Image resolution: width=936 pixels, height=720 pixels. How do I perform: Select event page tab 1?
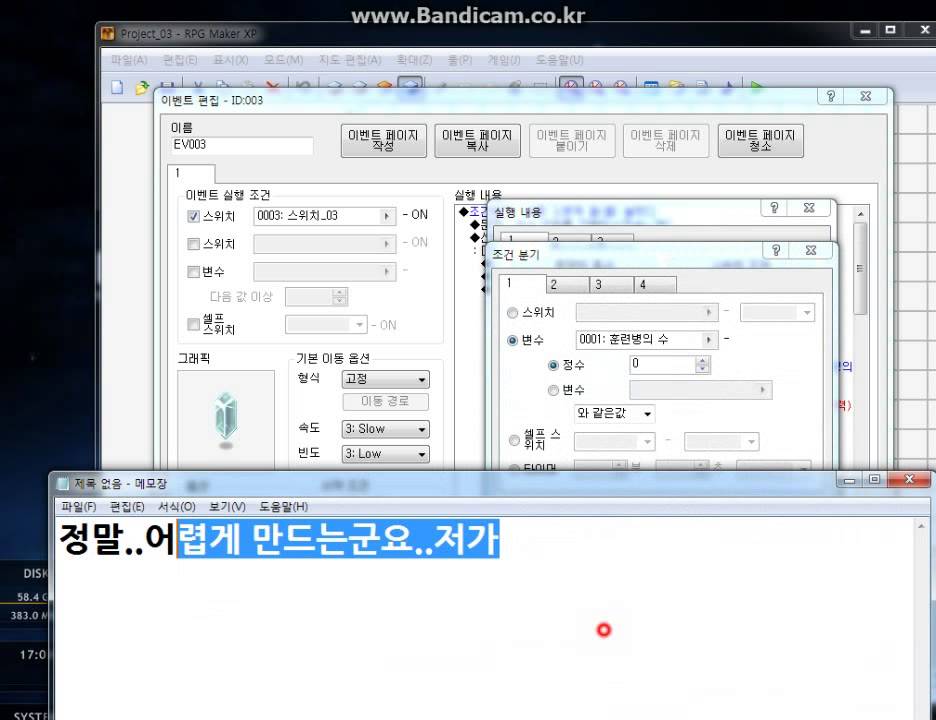191,173
